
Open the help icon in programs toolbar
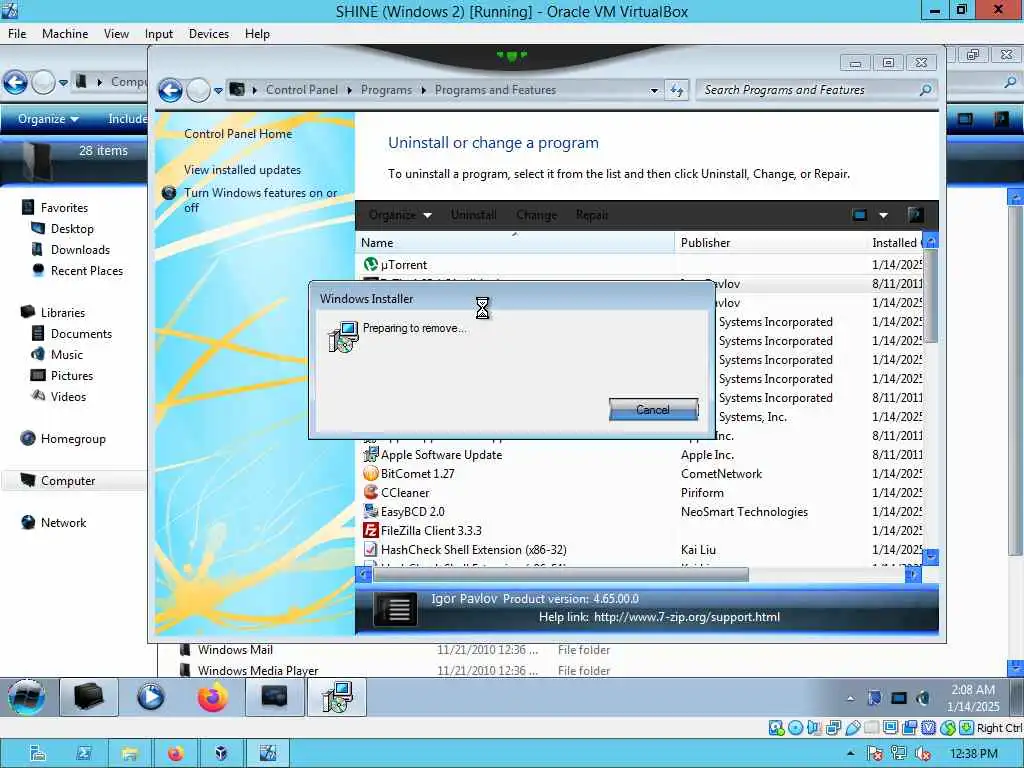click(916, 215)
